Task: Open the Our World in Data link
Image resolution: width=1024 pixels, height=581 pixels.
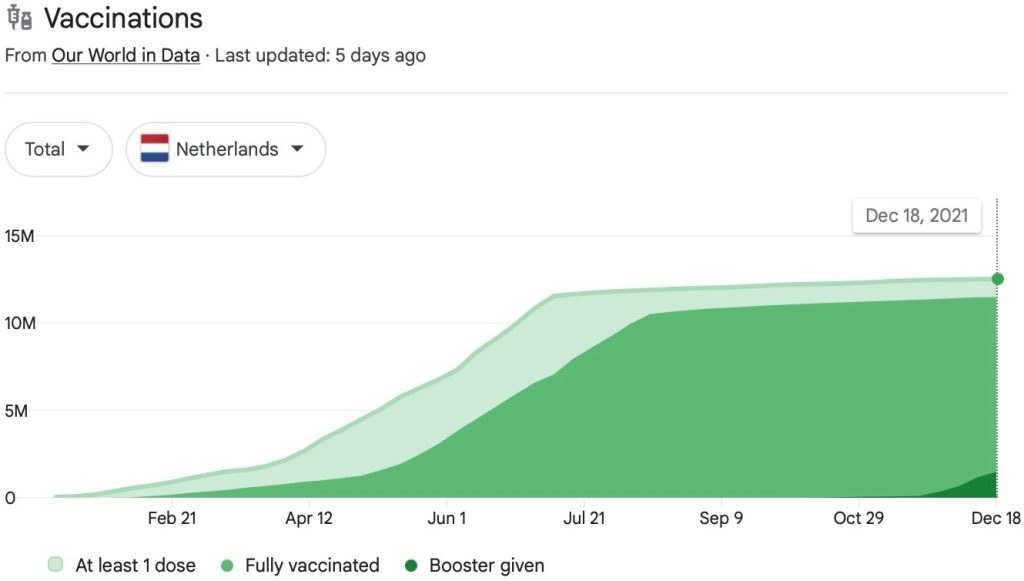Action: (125, 55)
